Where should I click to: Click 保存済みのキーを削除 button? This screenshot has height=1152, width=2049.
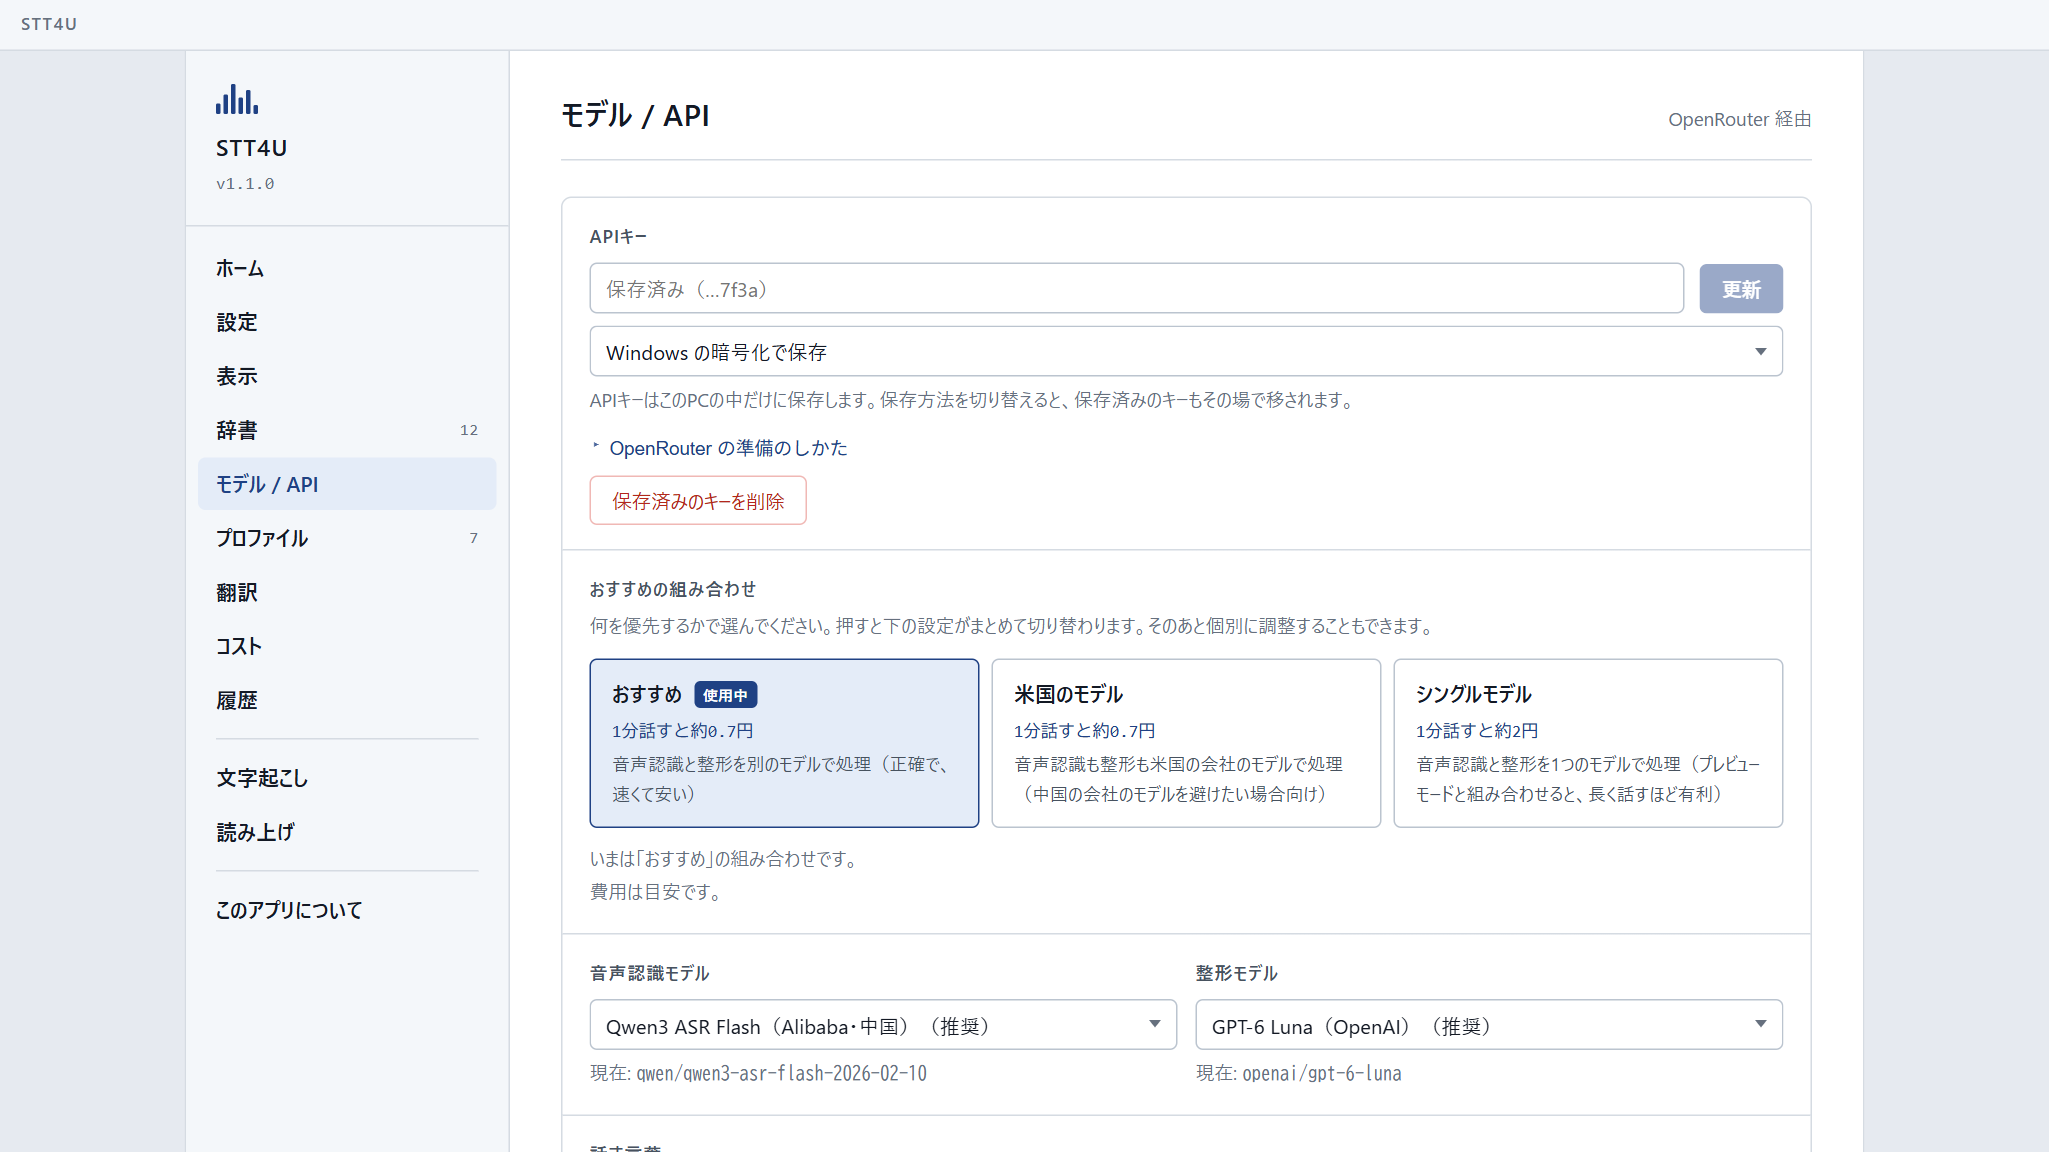pyautogui.click(x=698, y=501)
